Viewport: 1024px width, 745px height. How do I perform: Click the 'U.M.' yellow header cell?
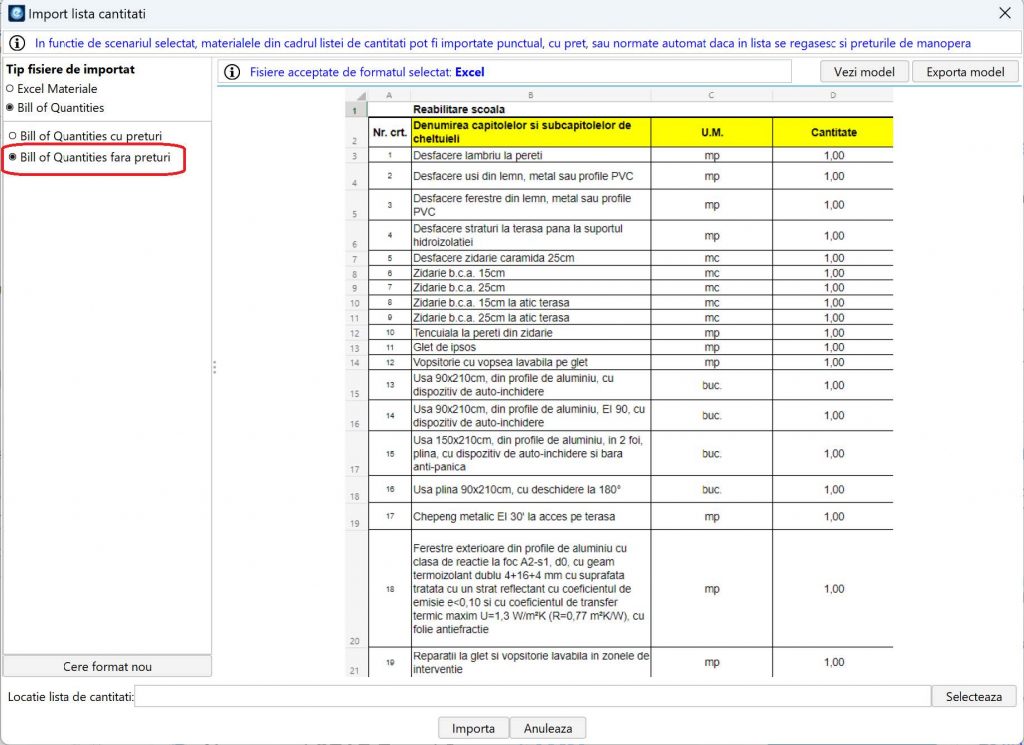[712, 133]
